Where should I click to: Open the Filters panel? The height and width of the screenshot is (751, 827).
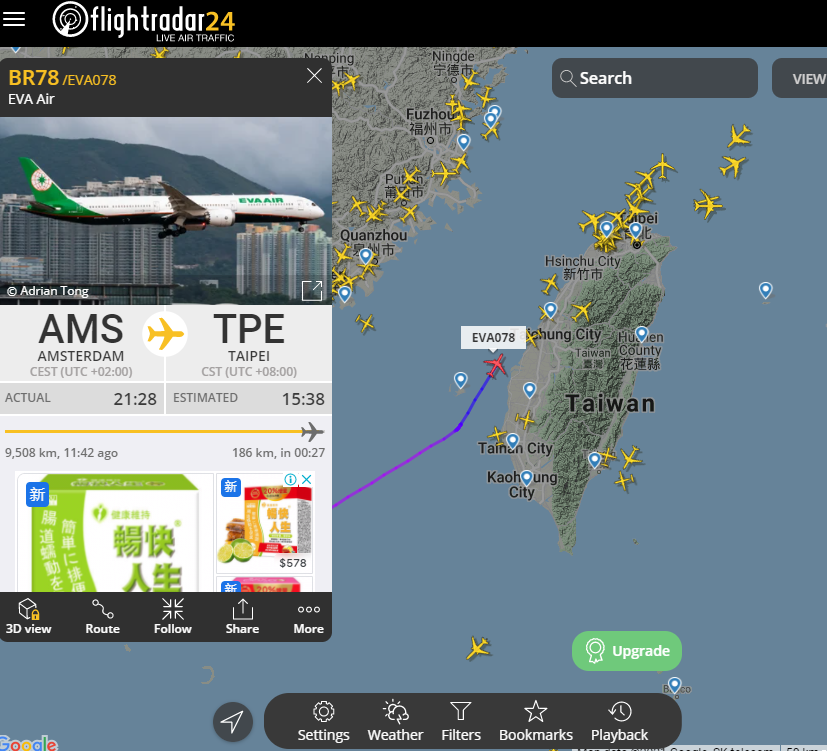click(x=461, y=721)
